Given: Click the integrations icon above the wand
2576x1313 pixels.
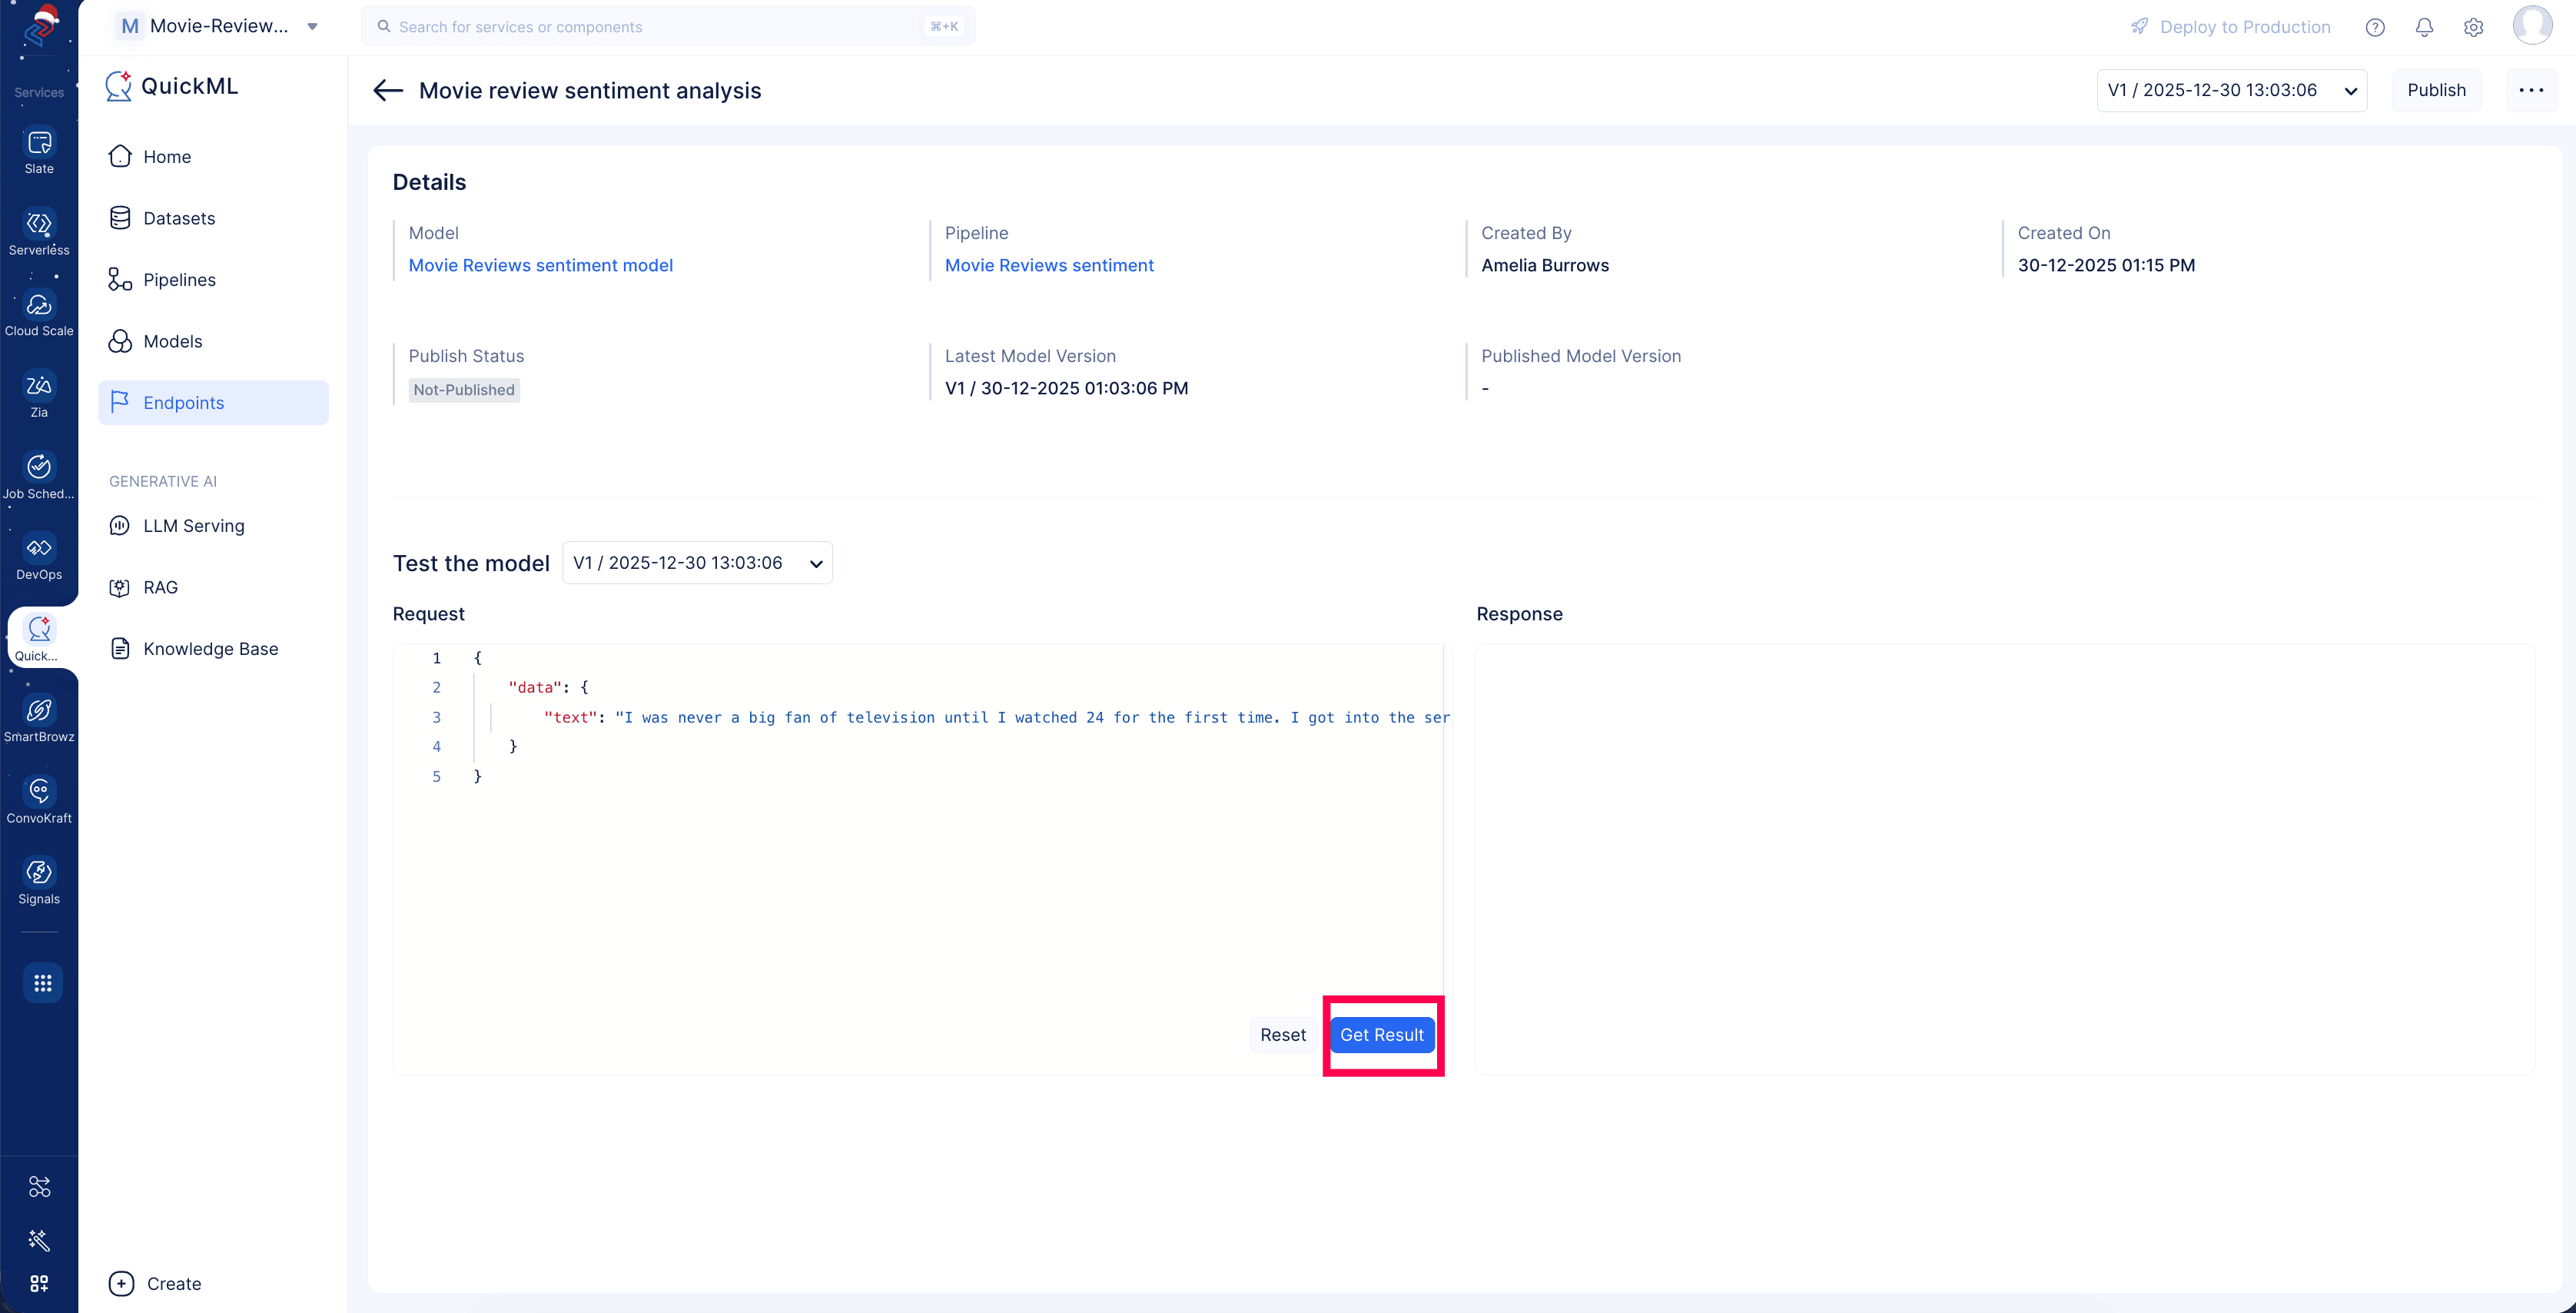Looking at the screenshot, I should [39, 1187].
